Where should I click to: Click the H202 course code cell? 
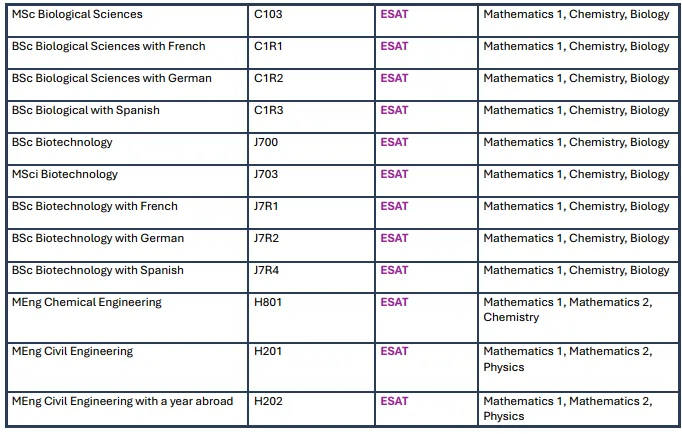[x=268, y=402]
